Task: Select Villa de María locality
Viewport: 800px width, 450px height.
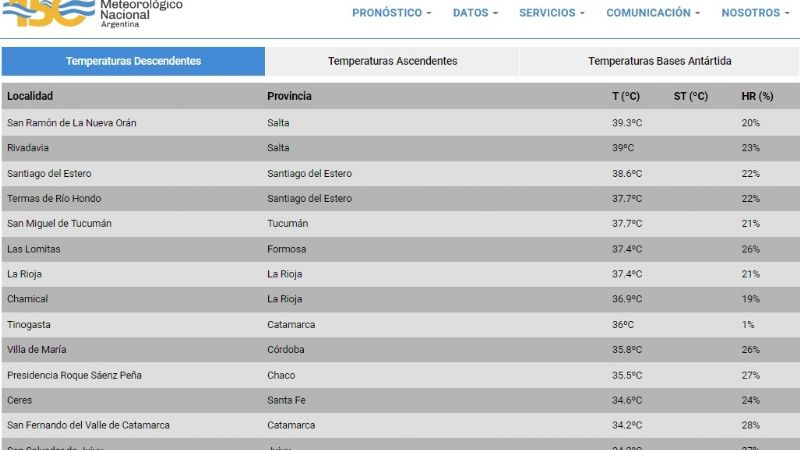Action: (37, 349)
